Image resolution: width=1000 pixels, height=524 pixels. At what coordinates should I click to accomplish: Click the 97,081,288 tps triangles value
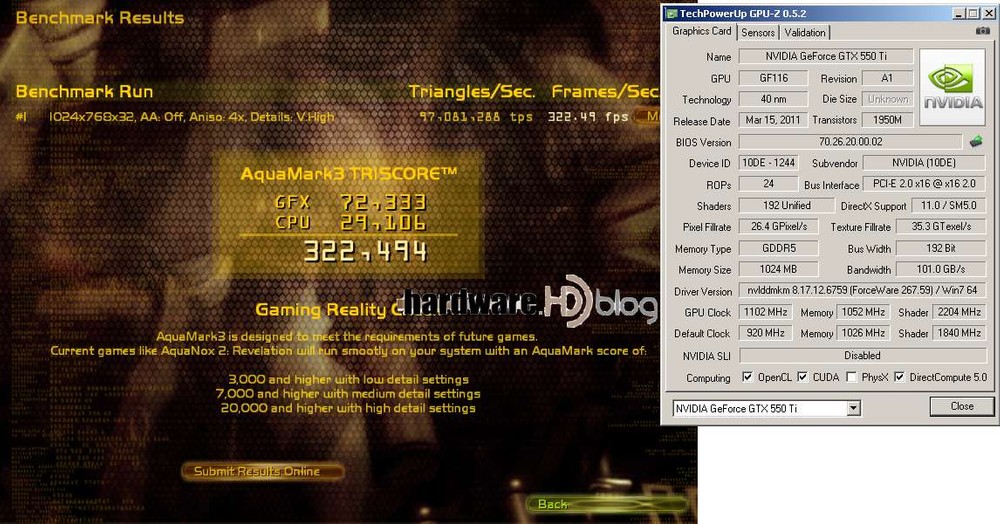click(476, 117)
